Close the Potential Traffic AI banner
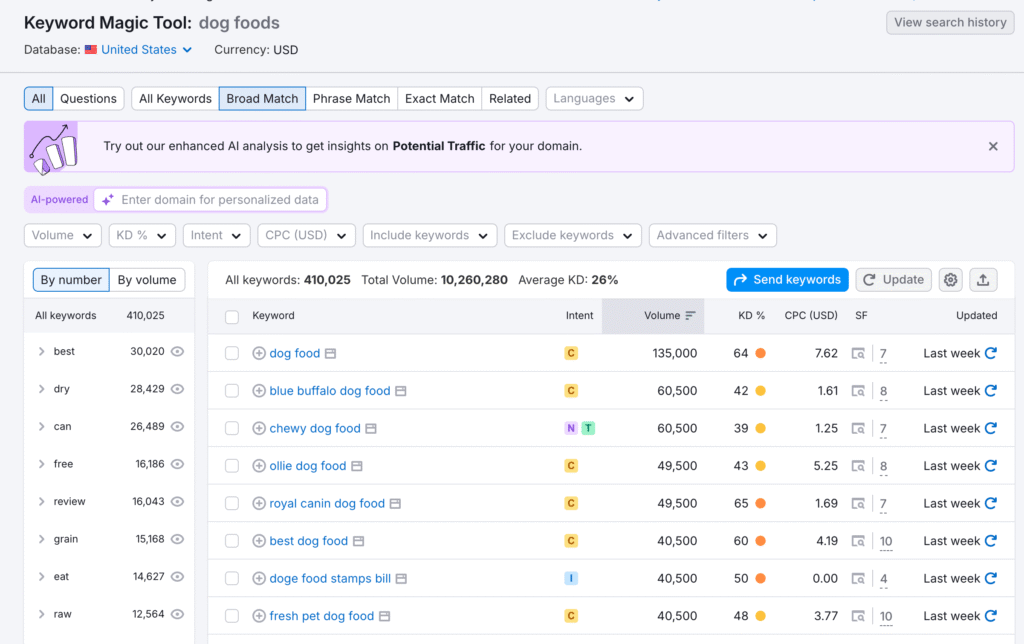Image resolution: width=1024 pixels, height=644 pixels. 993,145
